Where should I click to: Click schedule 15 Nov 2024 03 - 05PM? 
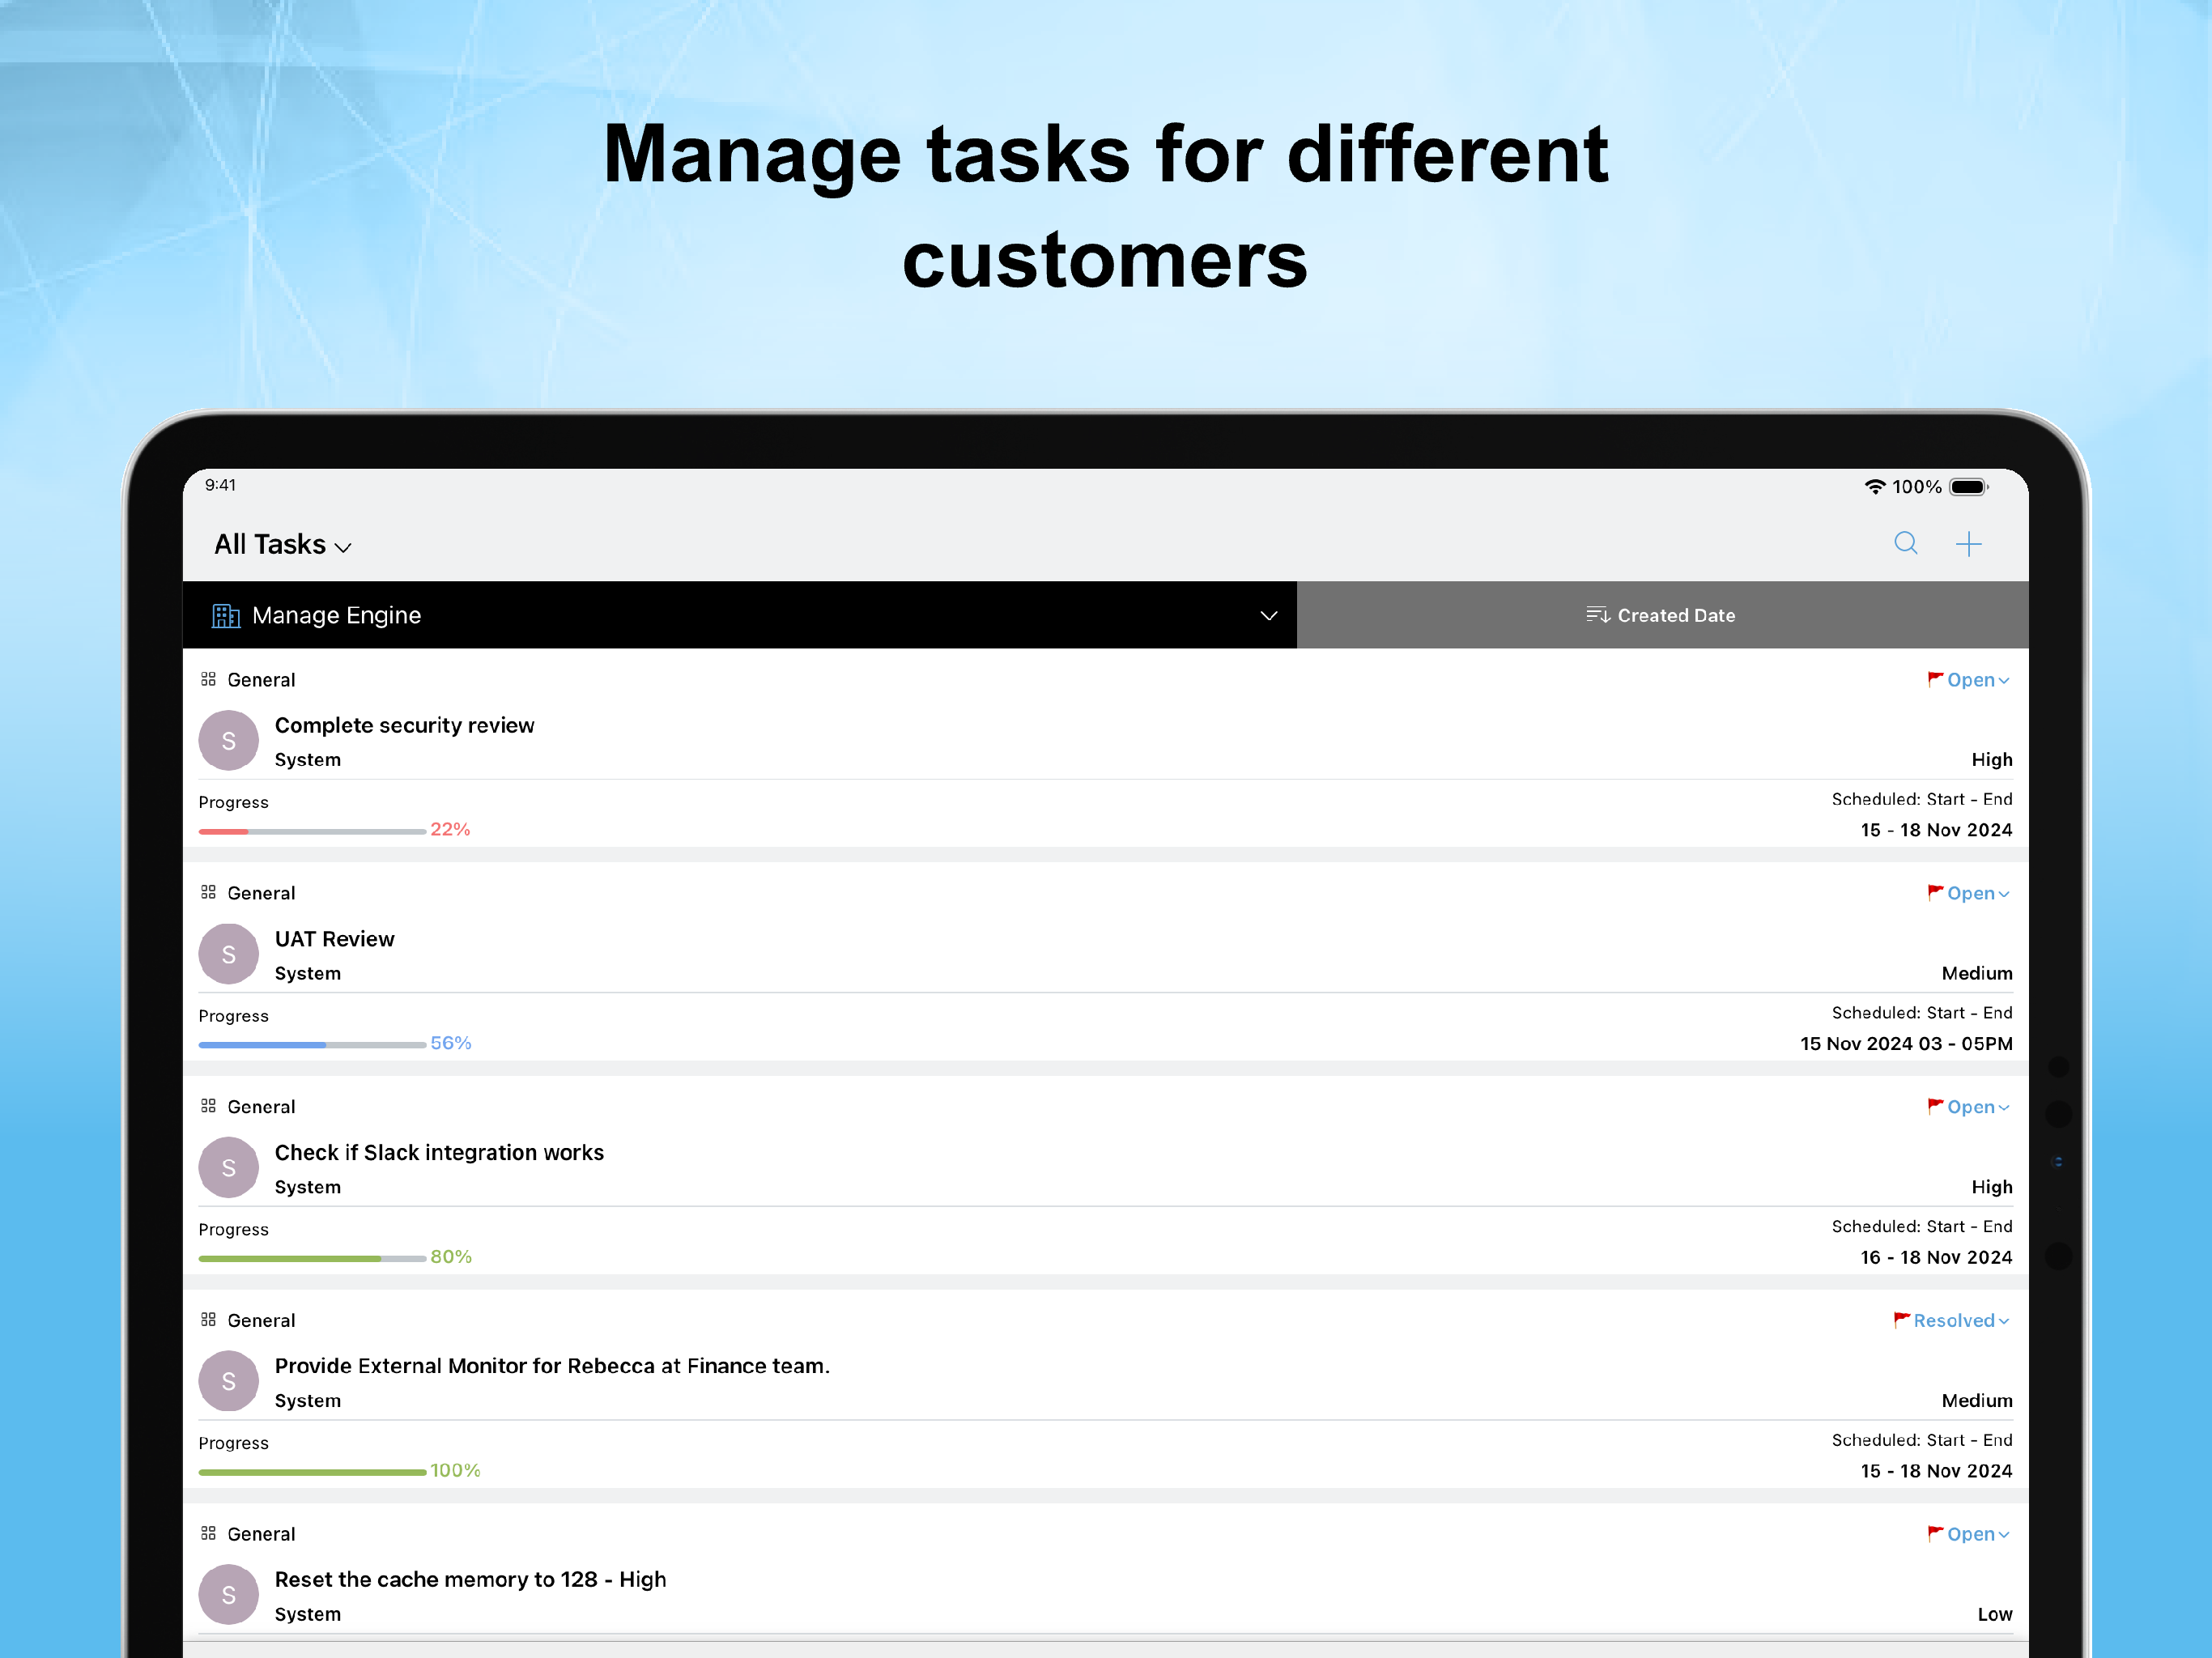pos(1906,1043)
